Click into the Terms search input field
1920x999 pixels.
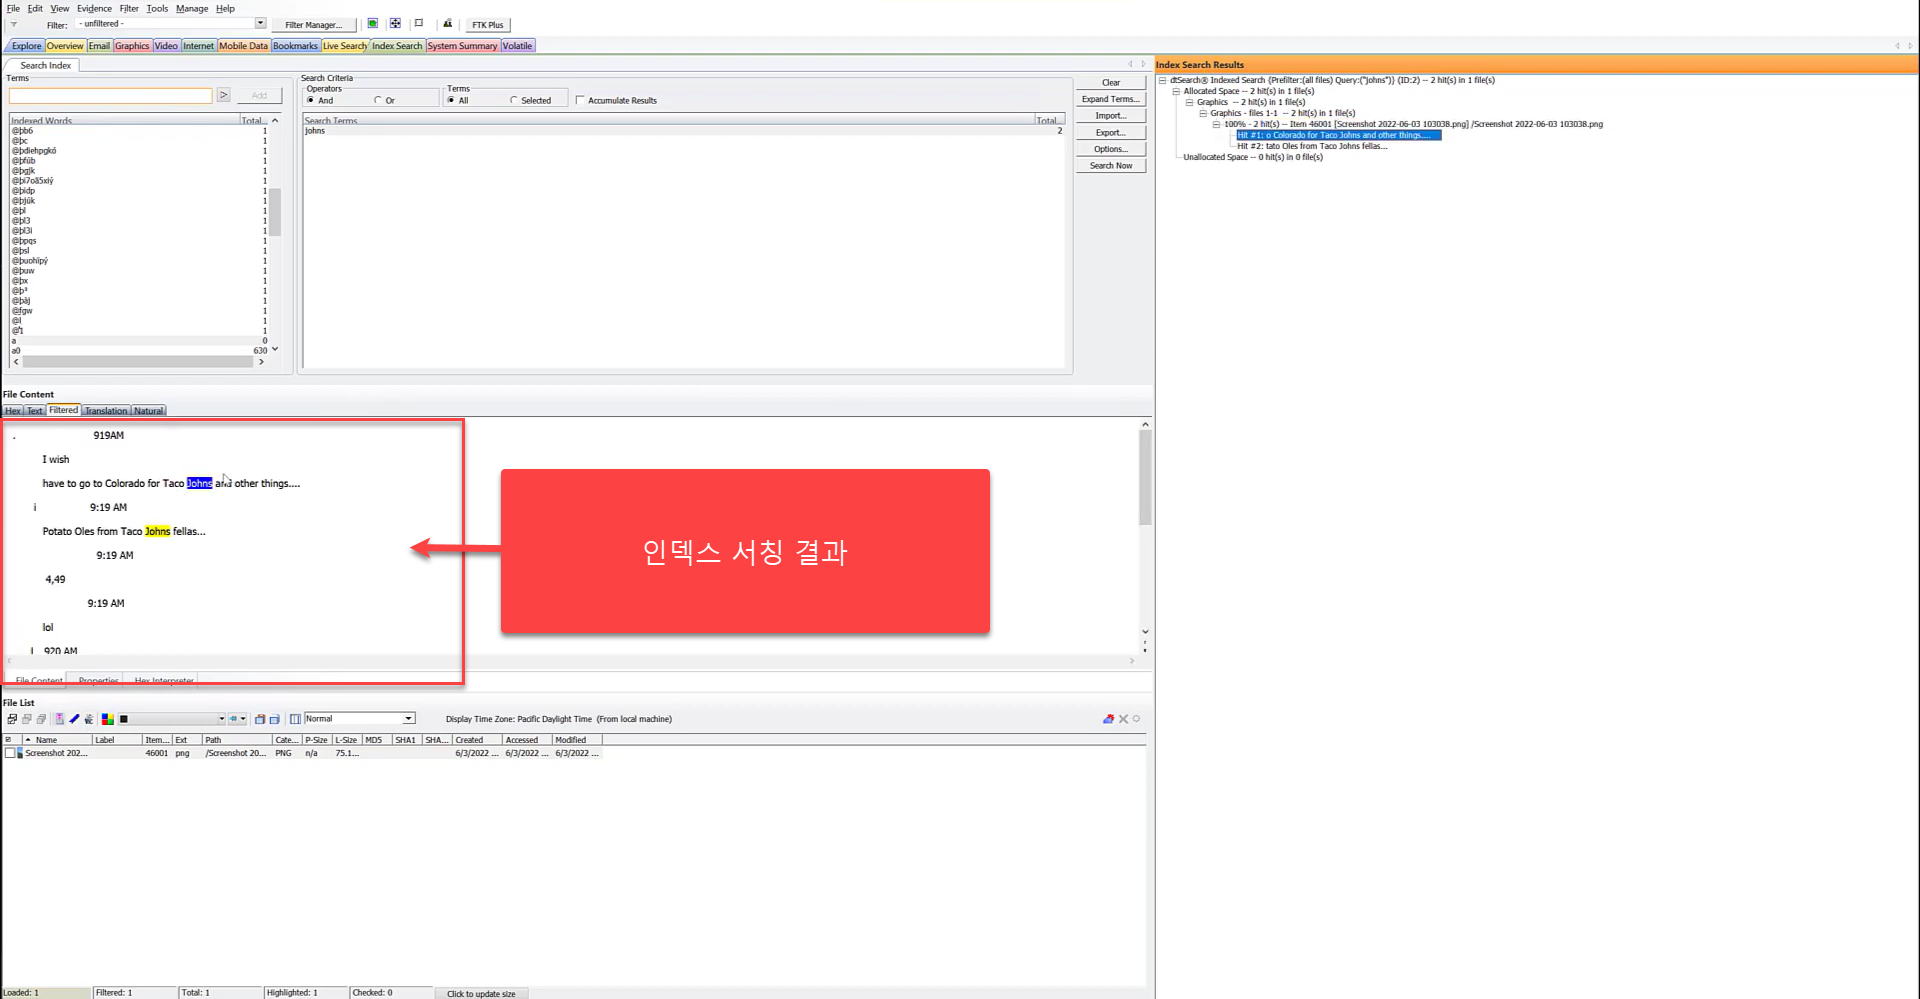tap(111, 96)
